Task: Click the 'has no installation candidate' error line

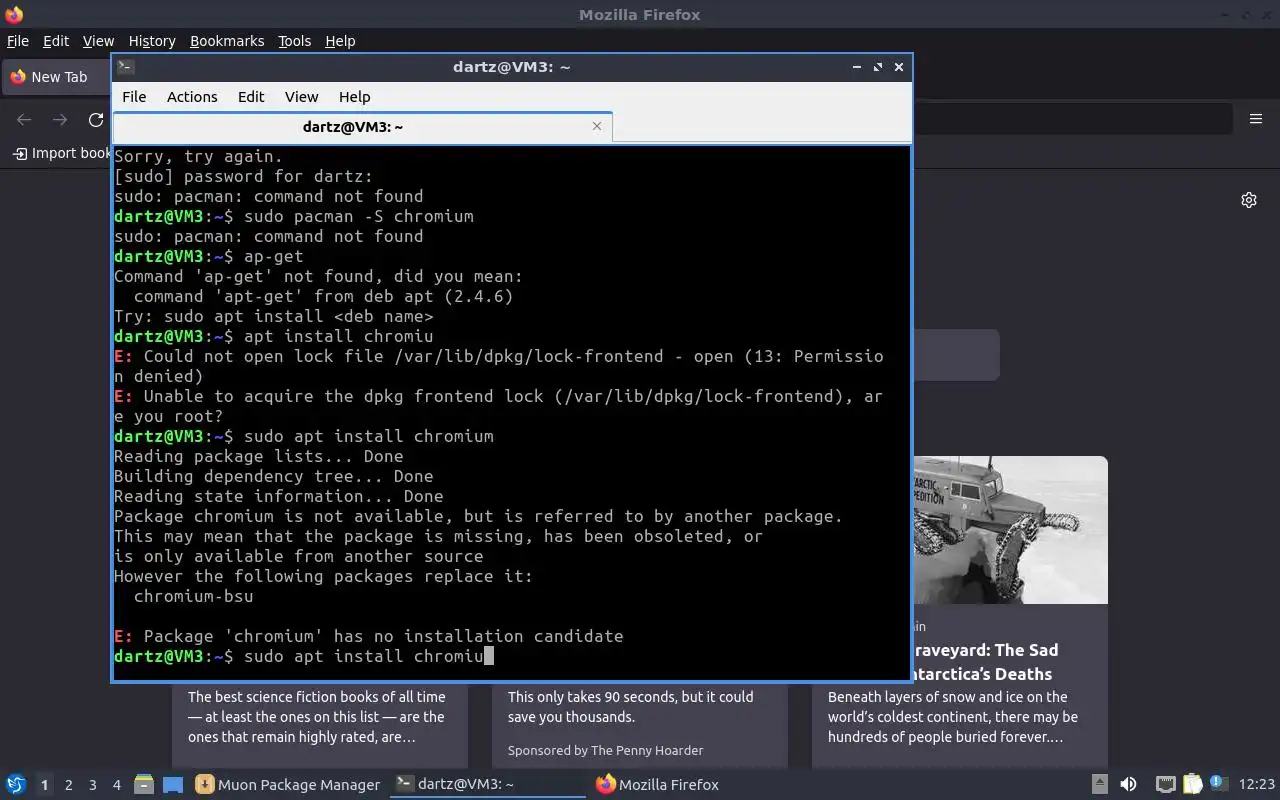Action: pos(369,636)
